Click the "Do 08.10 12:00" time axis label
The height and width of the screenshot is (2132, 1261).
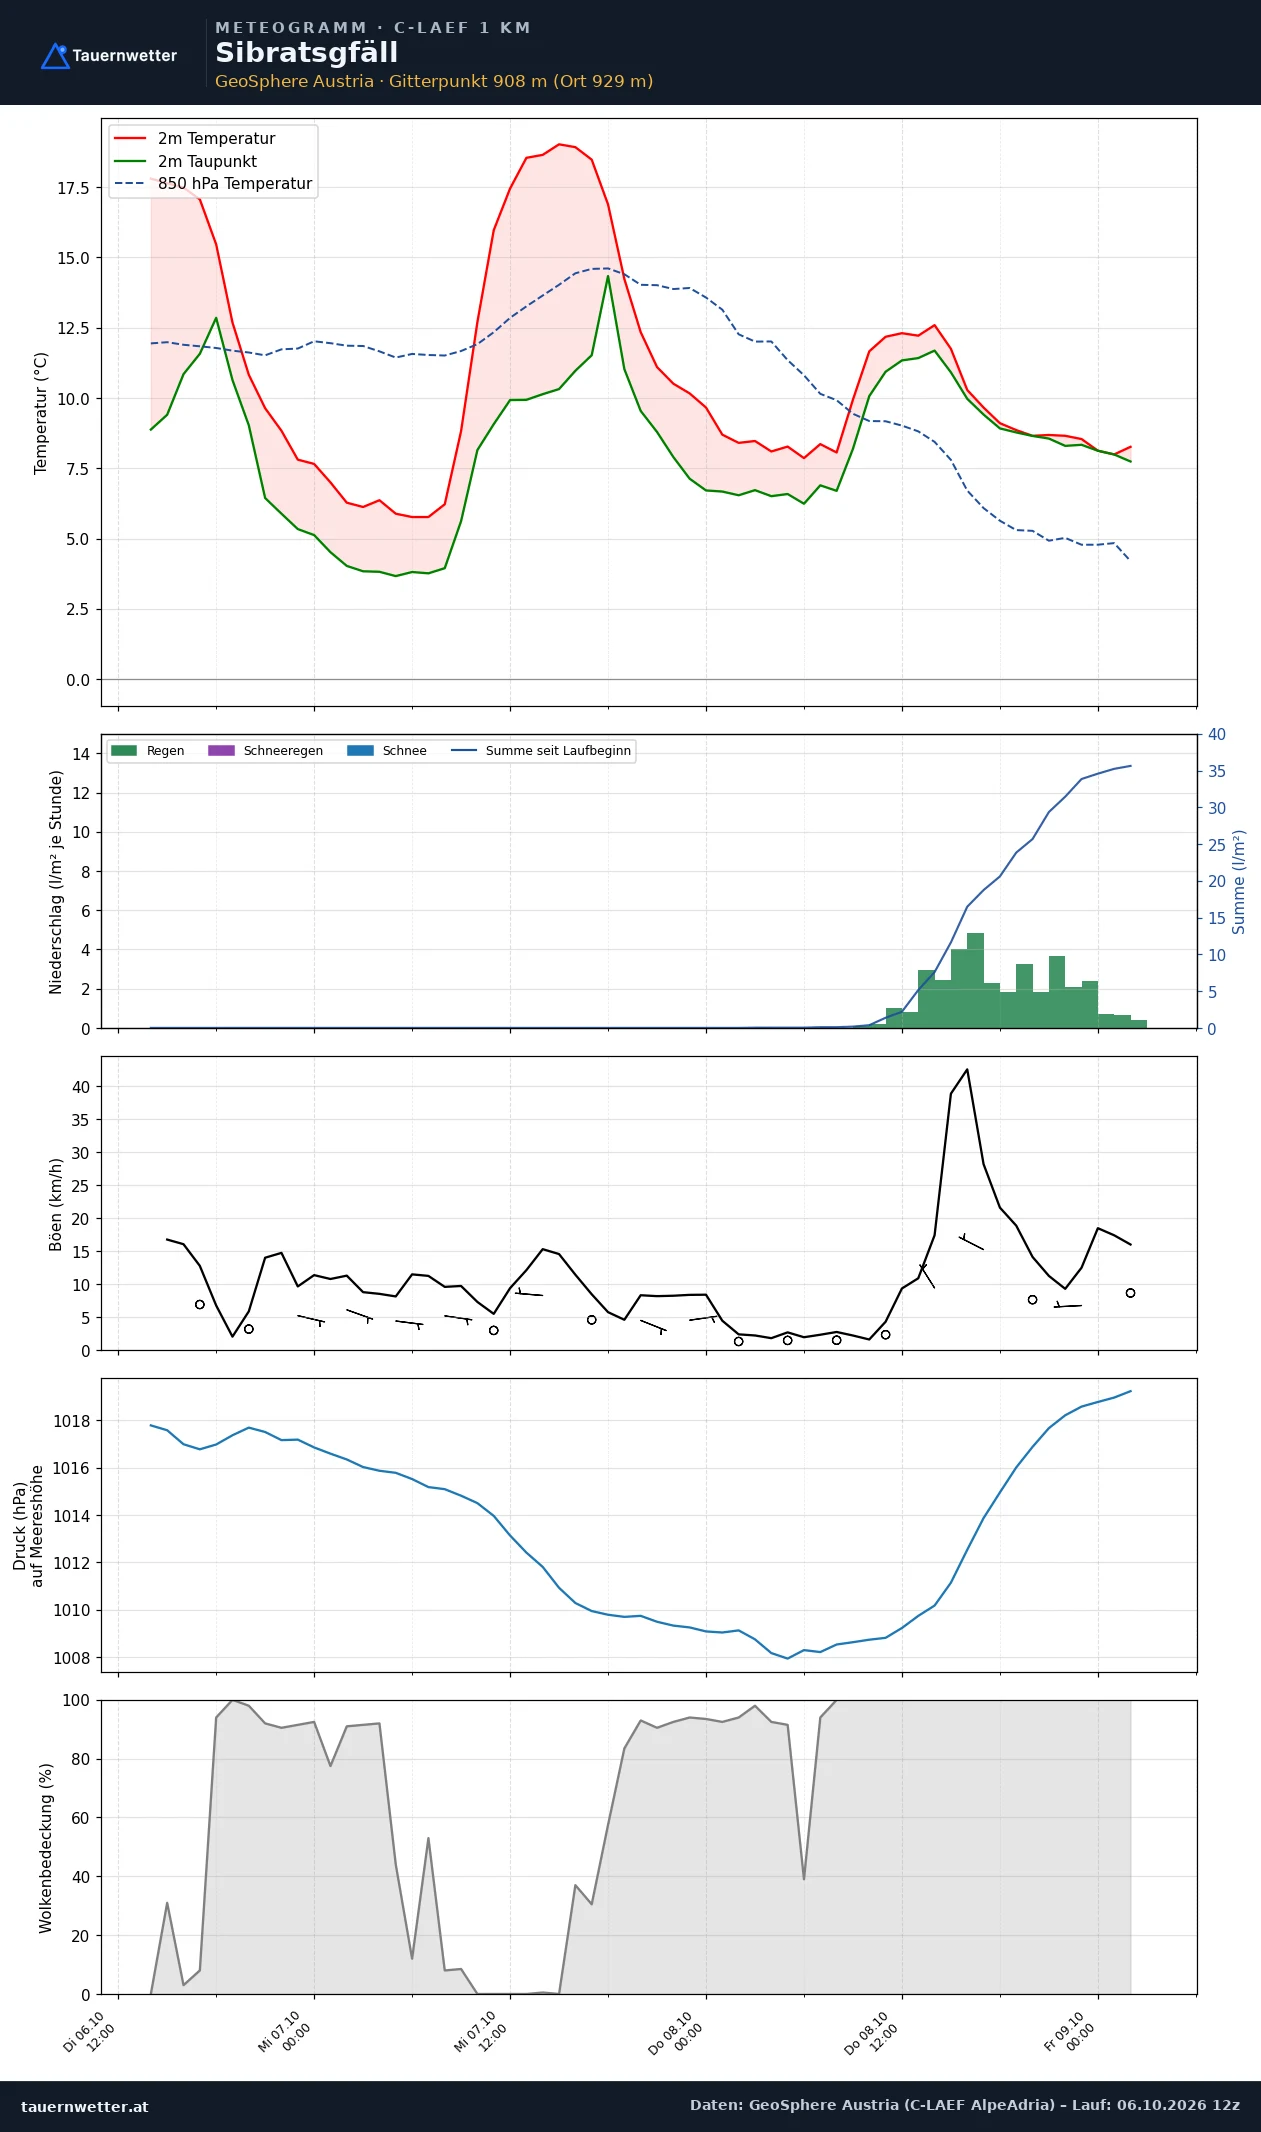coord(873,2032)
